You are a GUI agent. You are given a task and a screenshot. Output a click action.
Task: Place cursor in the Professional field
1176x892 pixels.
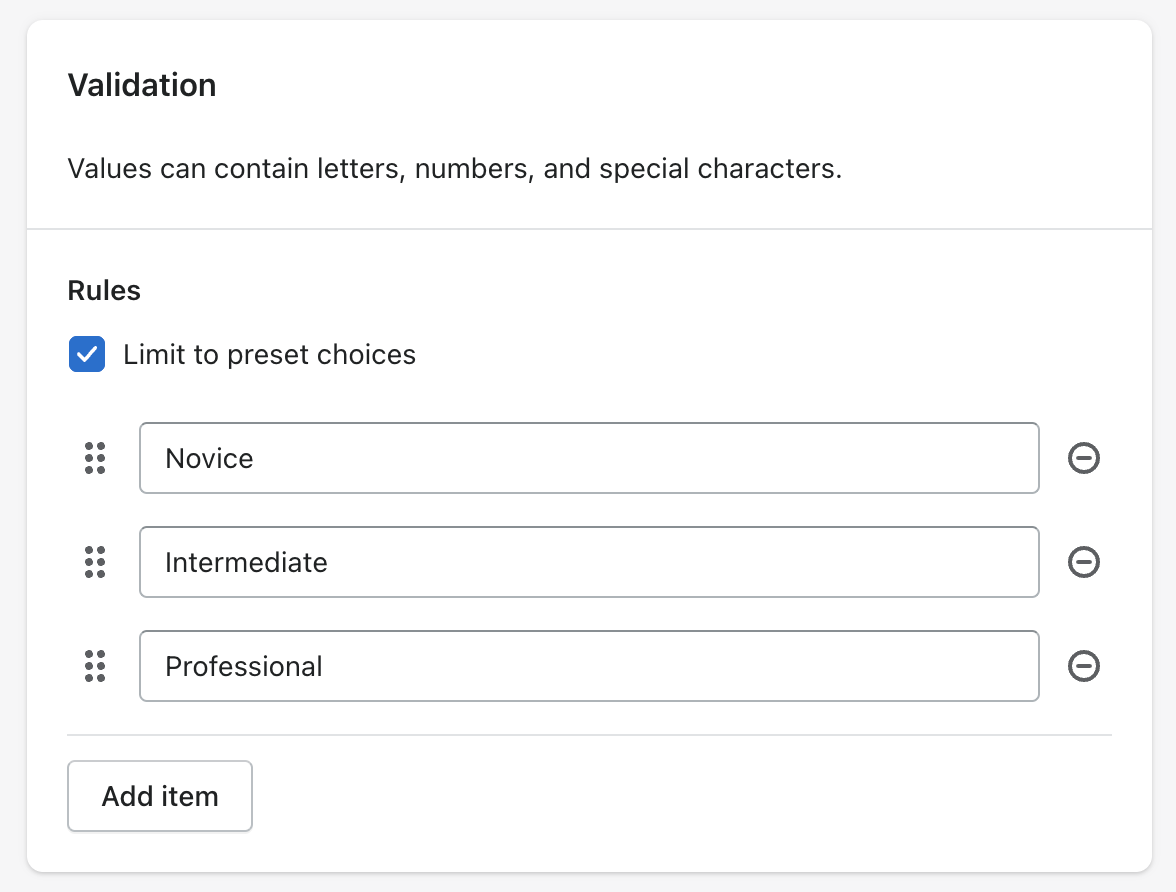pos(589,666)
